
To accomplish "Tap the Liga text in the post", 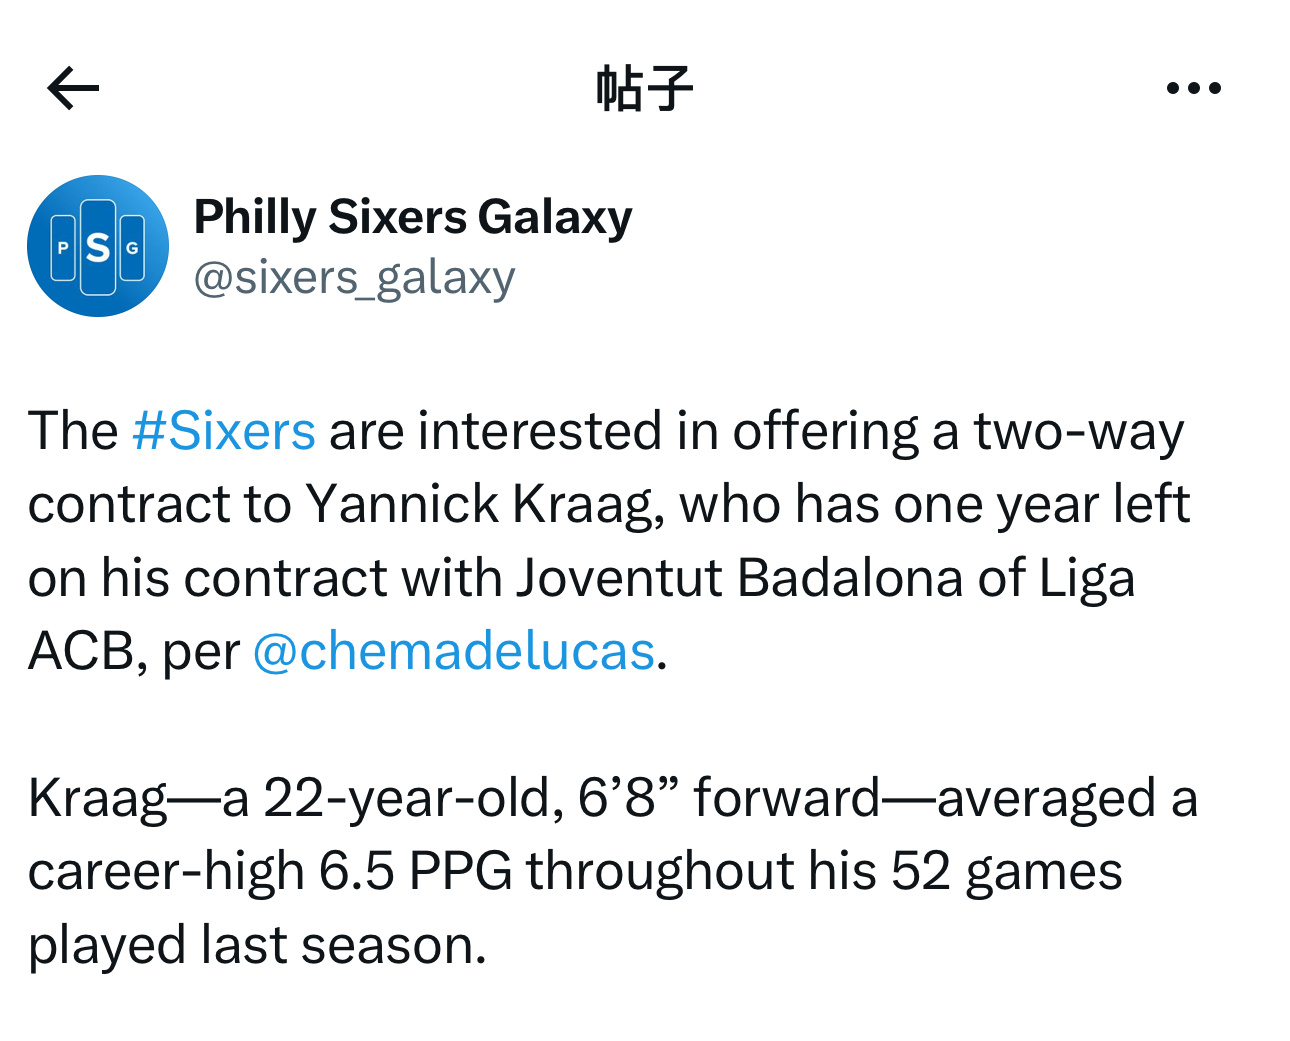I will (1087, 579).
